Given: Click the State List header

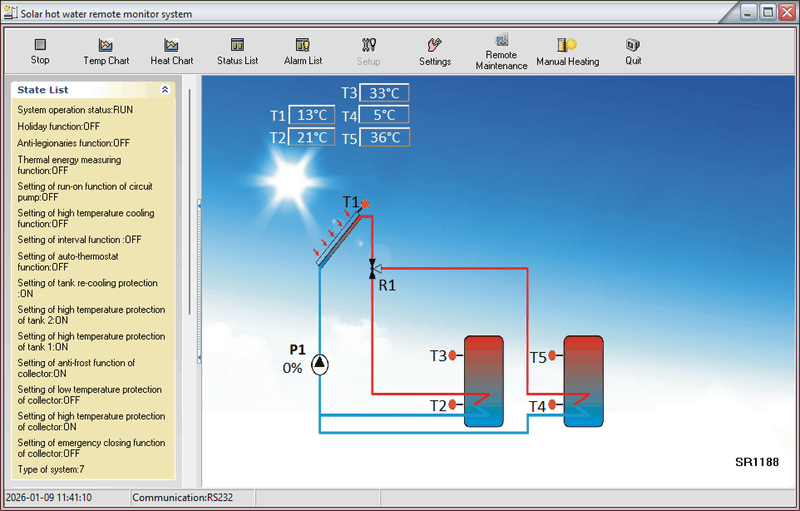Looking at the screenshot, I should point(93,90).
